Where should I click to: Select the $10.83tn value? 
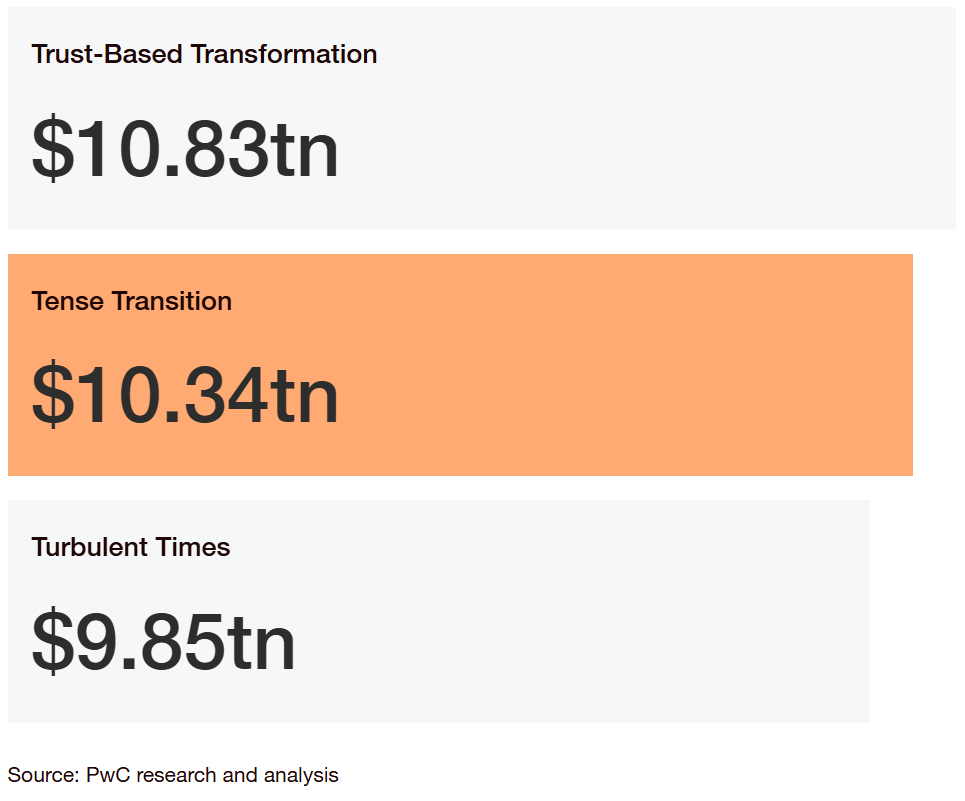(185, 148)
